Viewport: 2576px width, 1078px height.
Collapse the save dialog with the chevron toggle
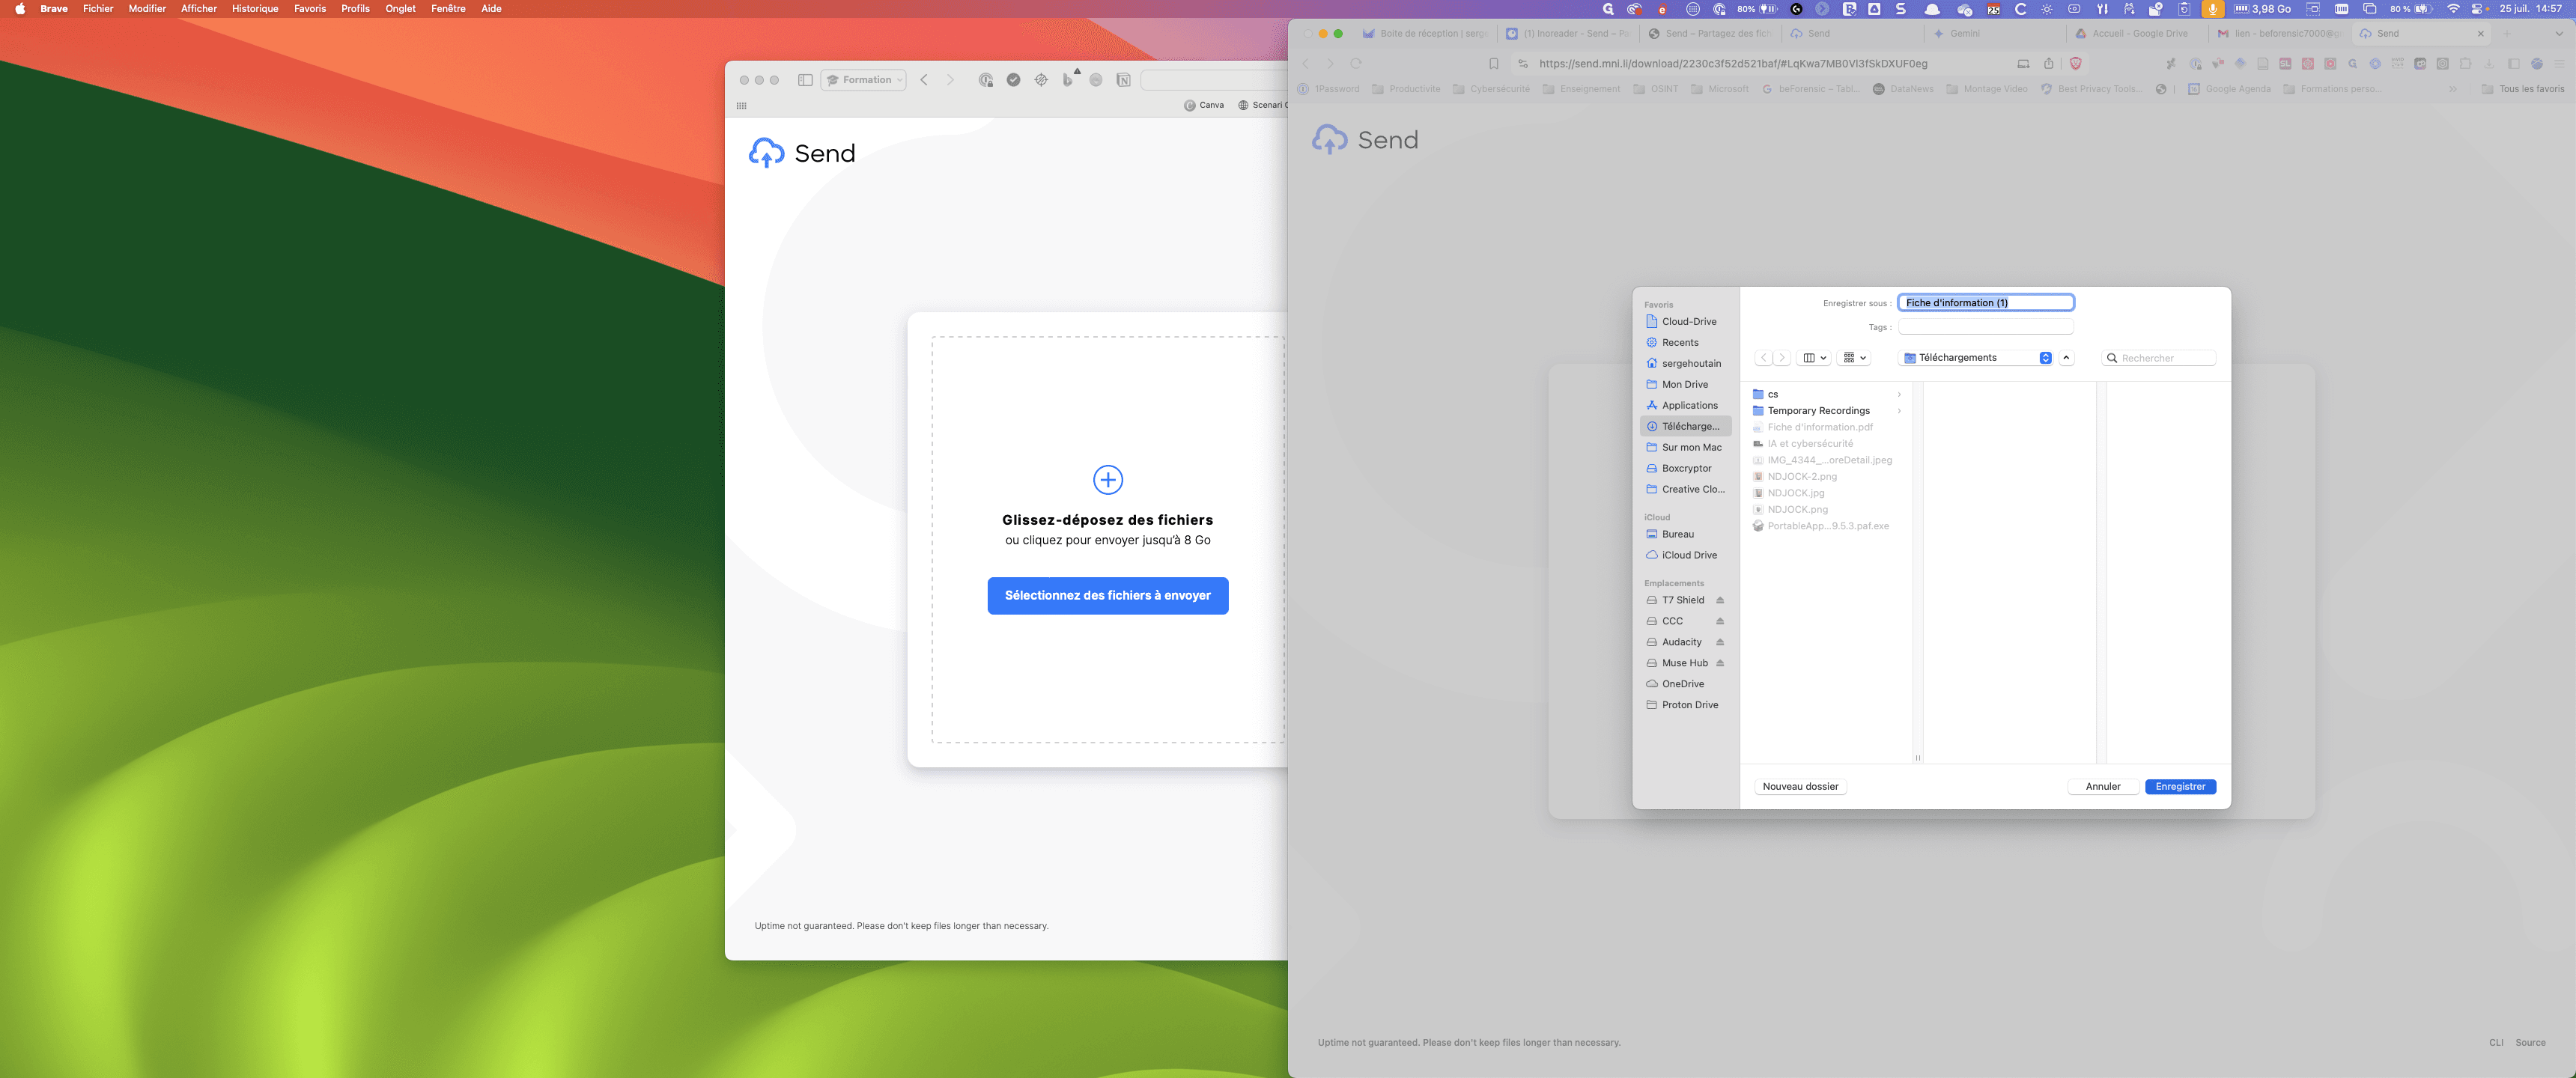point(2066,358)
